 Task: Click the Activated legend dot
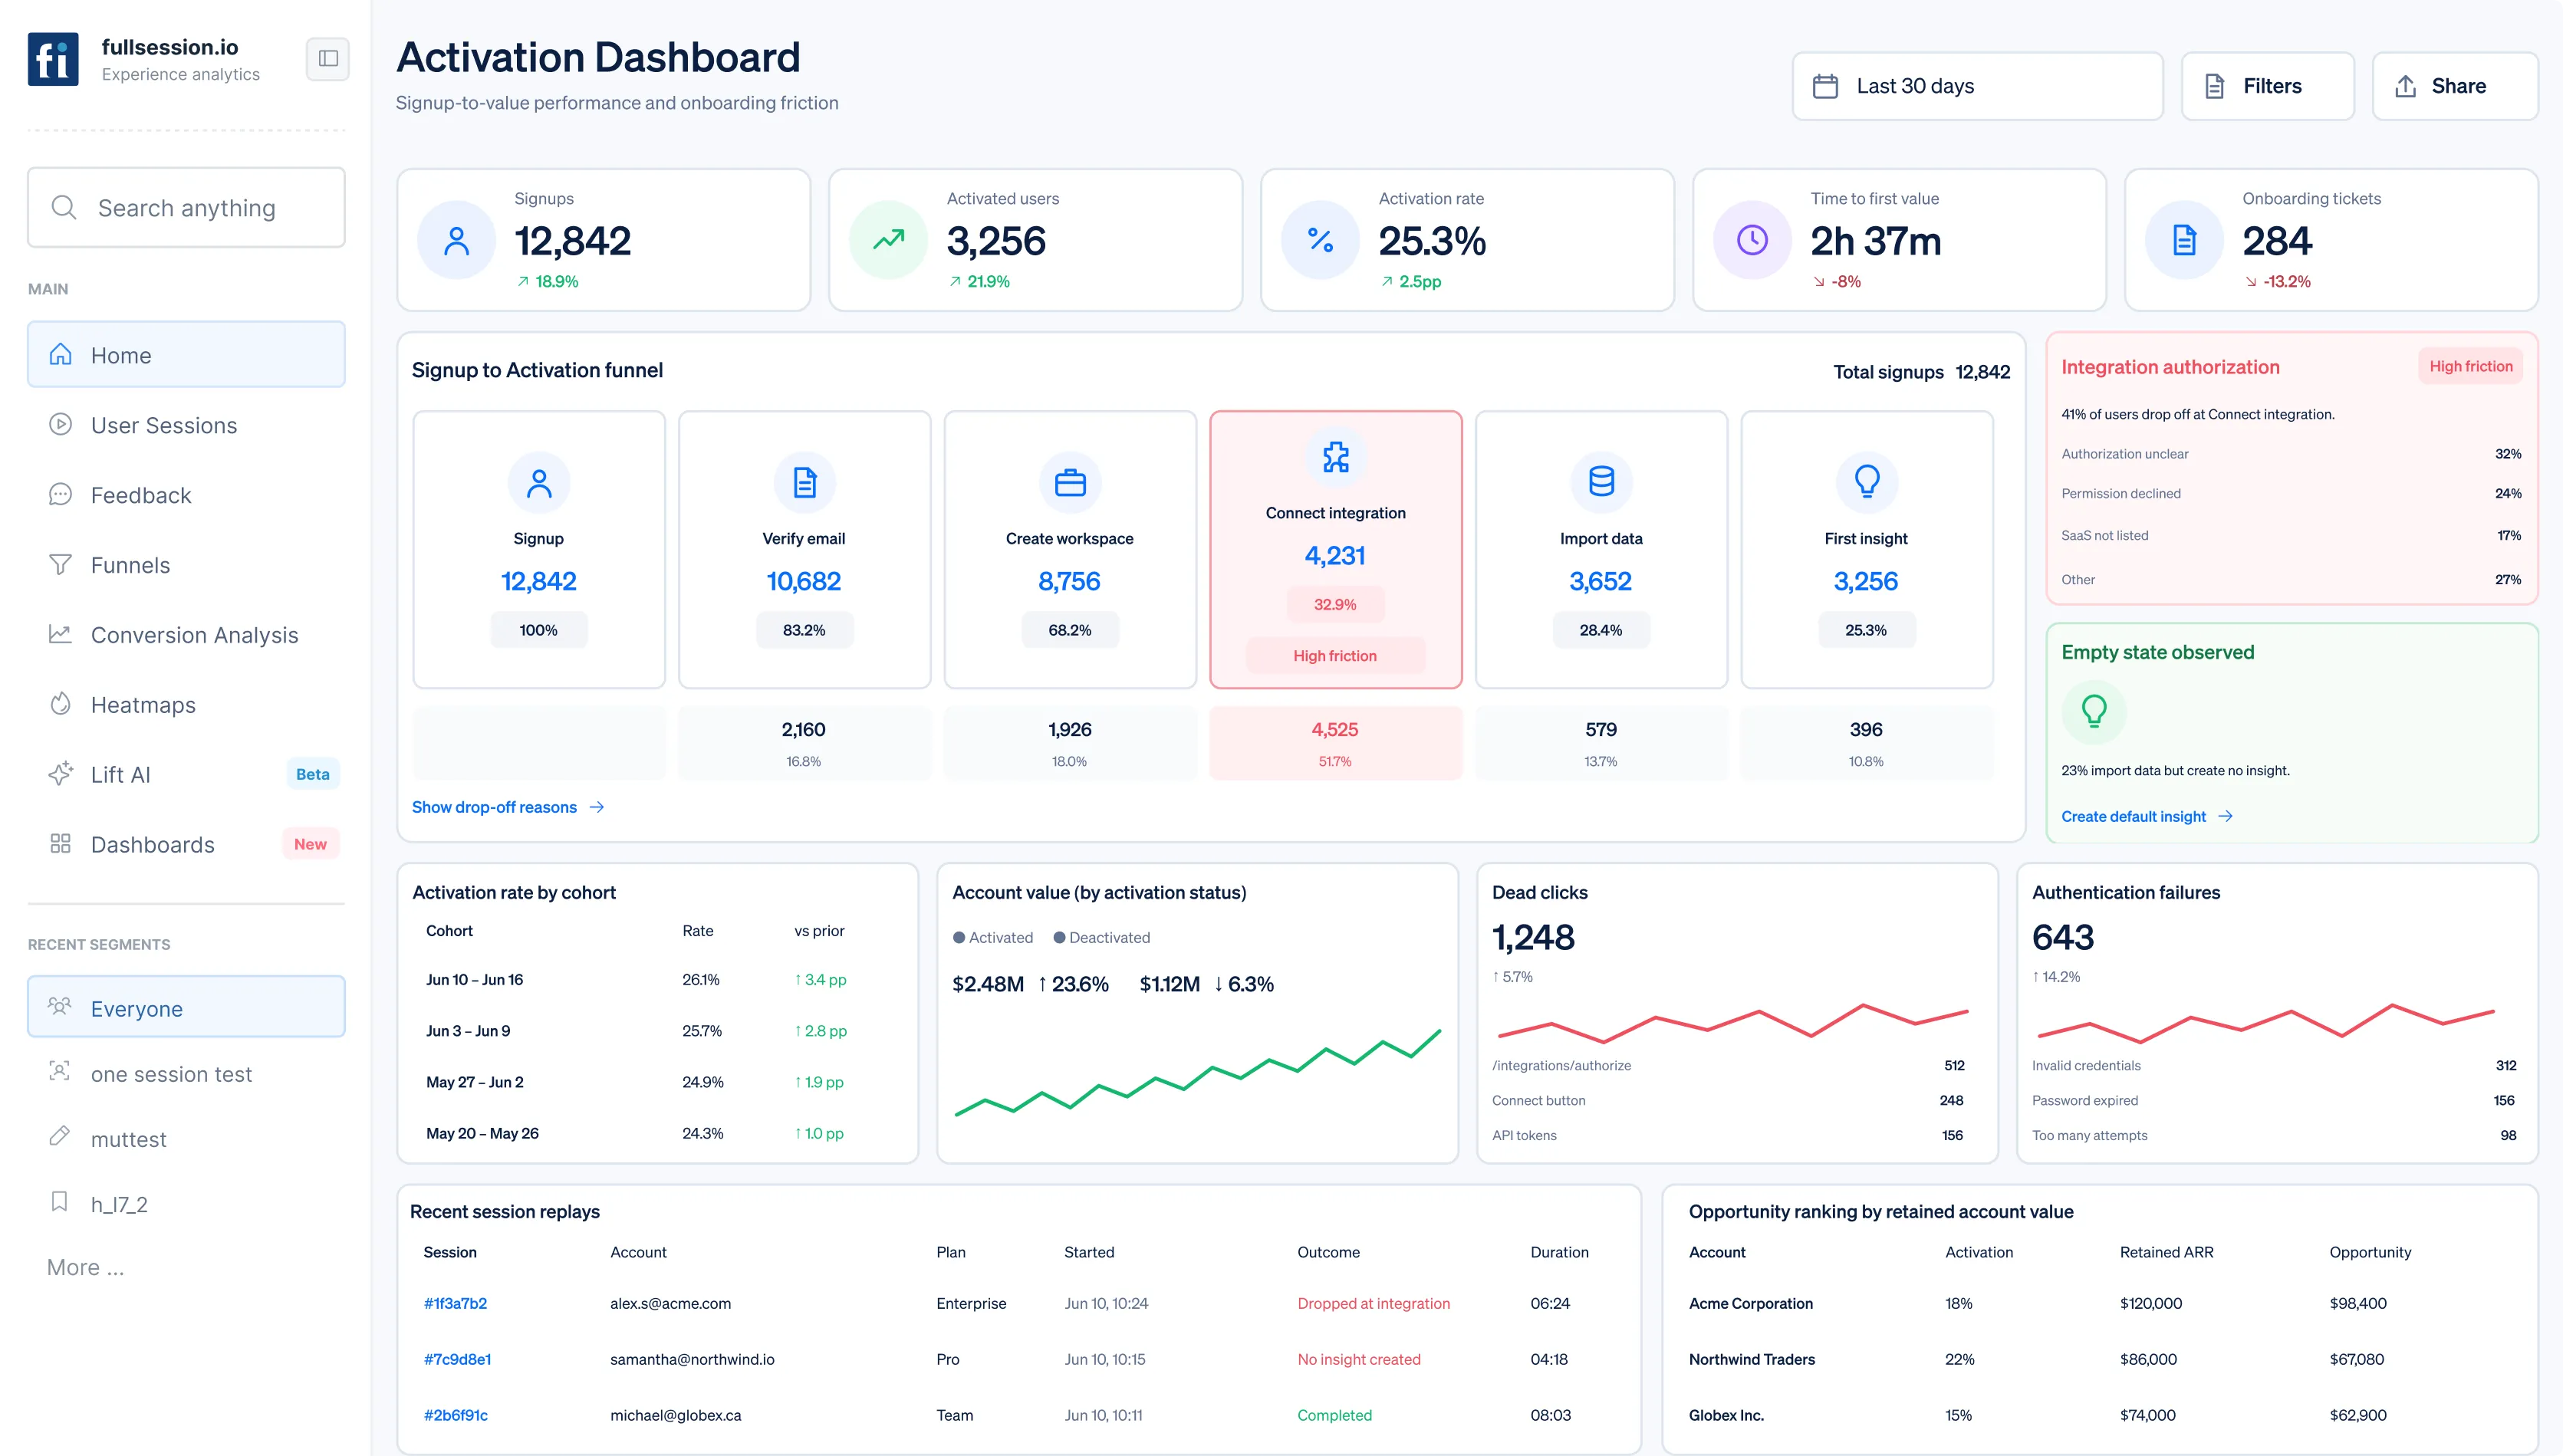pyautogui.click(x=959, y=937)
